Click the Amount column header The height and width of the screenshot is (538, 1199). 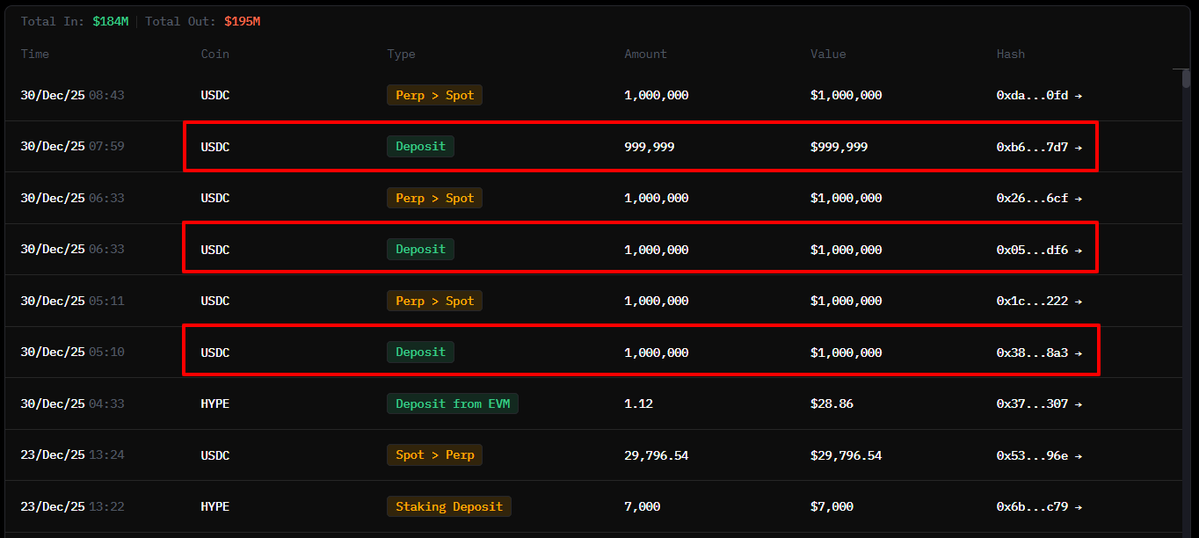(x=645, y=54)
